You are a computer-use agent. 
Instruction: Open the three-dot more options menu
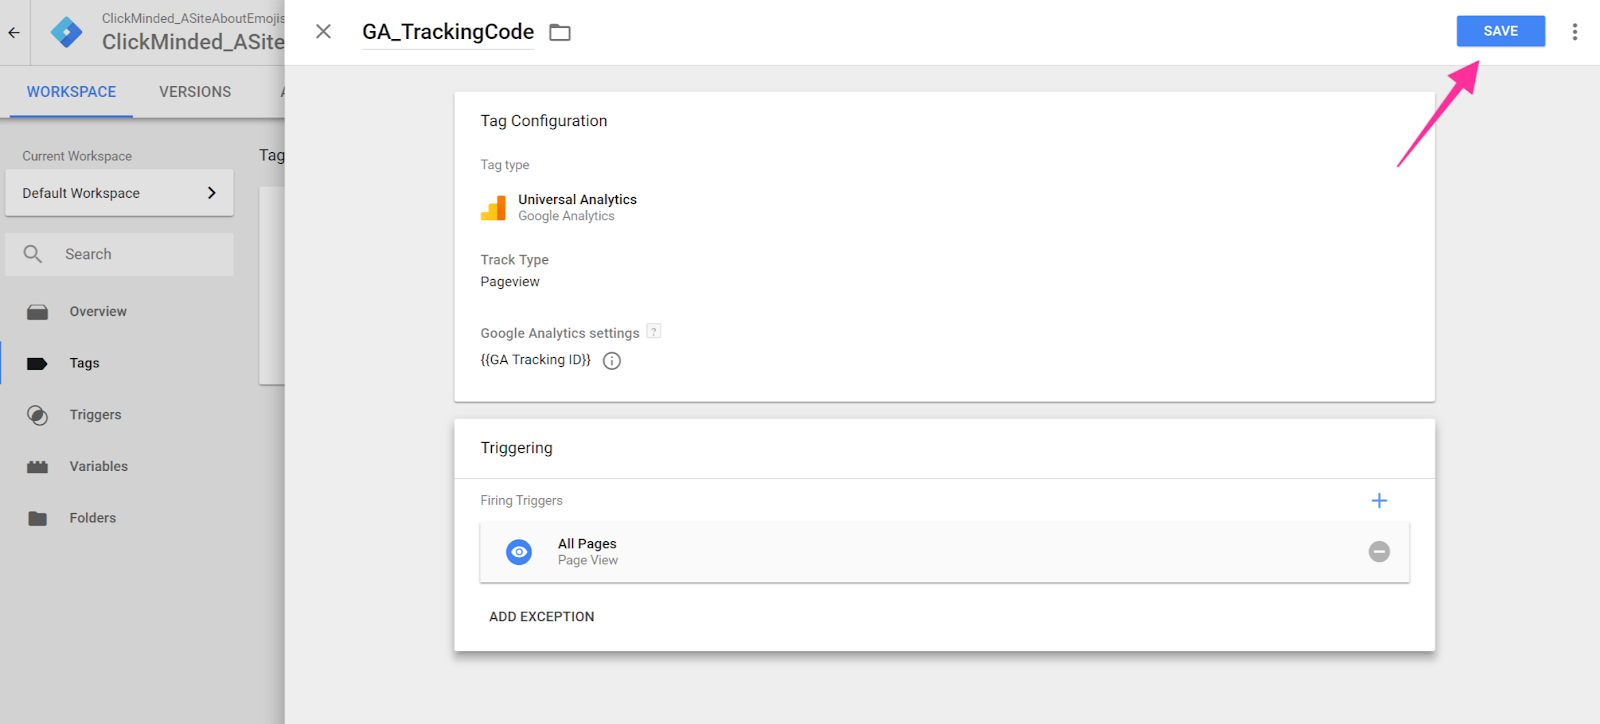1574,32
